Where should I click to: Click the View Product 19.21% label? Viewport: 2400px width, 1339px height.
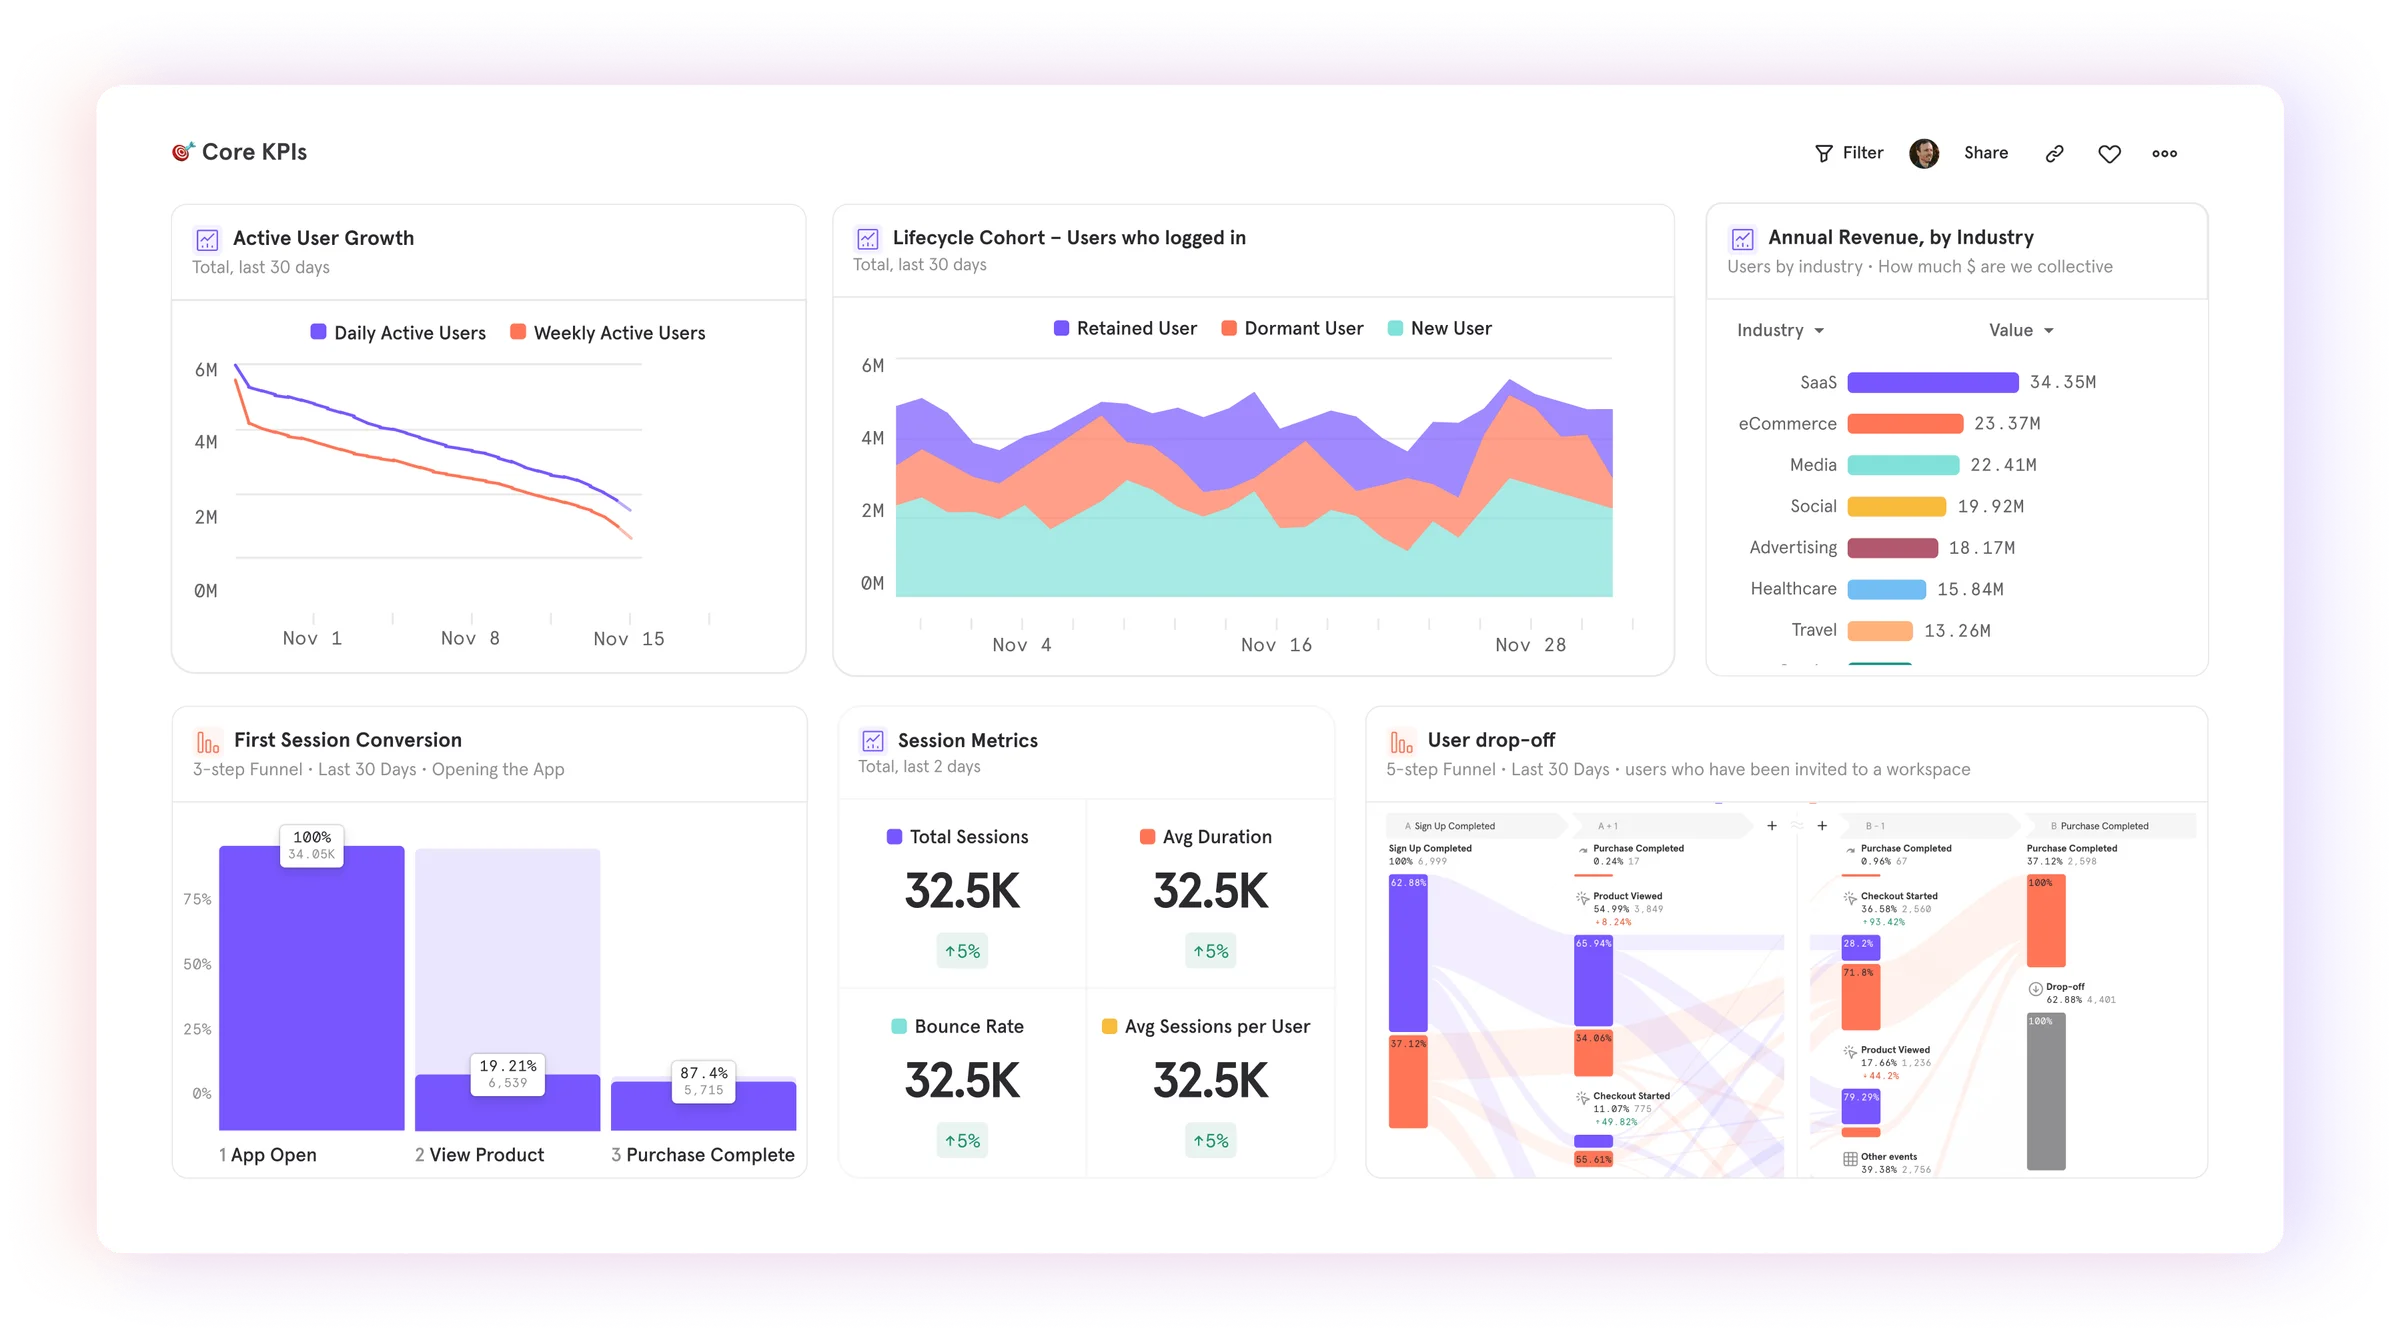(508, 1074)
